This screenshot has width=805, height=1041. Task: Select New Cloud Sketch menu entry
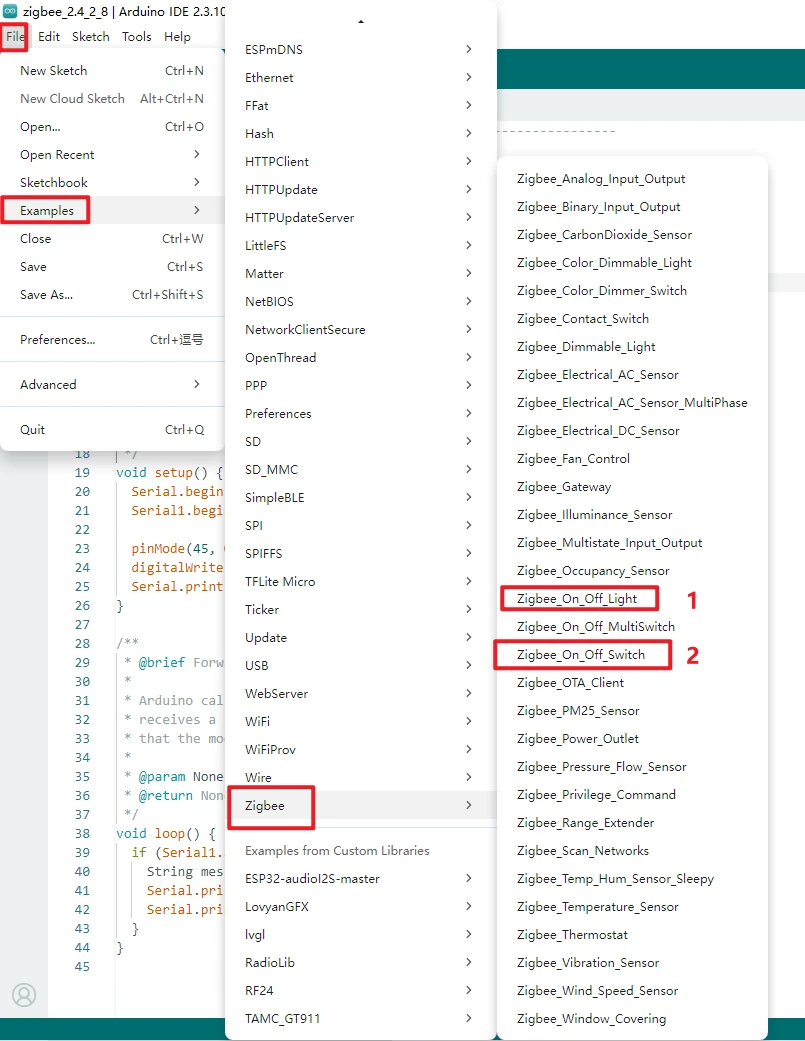[x=112, y=98]
